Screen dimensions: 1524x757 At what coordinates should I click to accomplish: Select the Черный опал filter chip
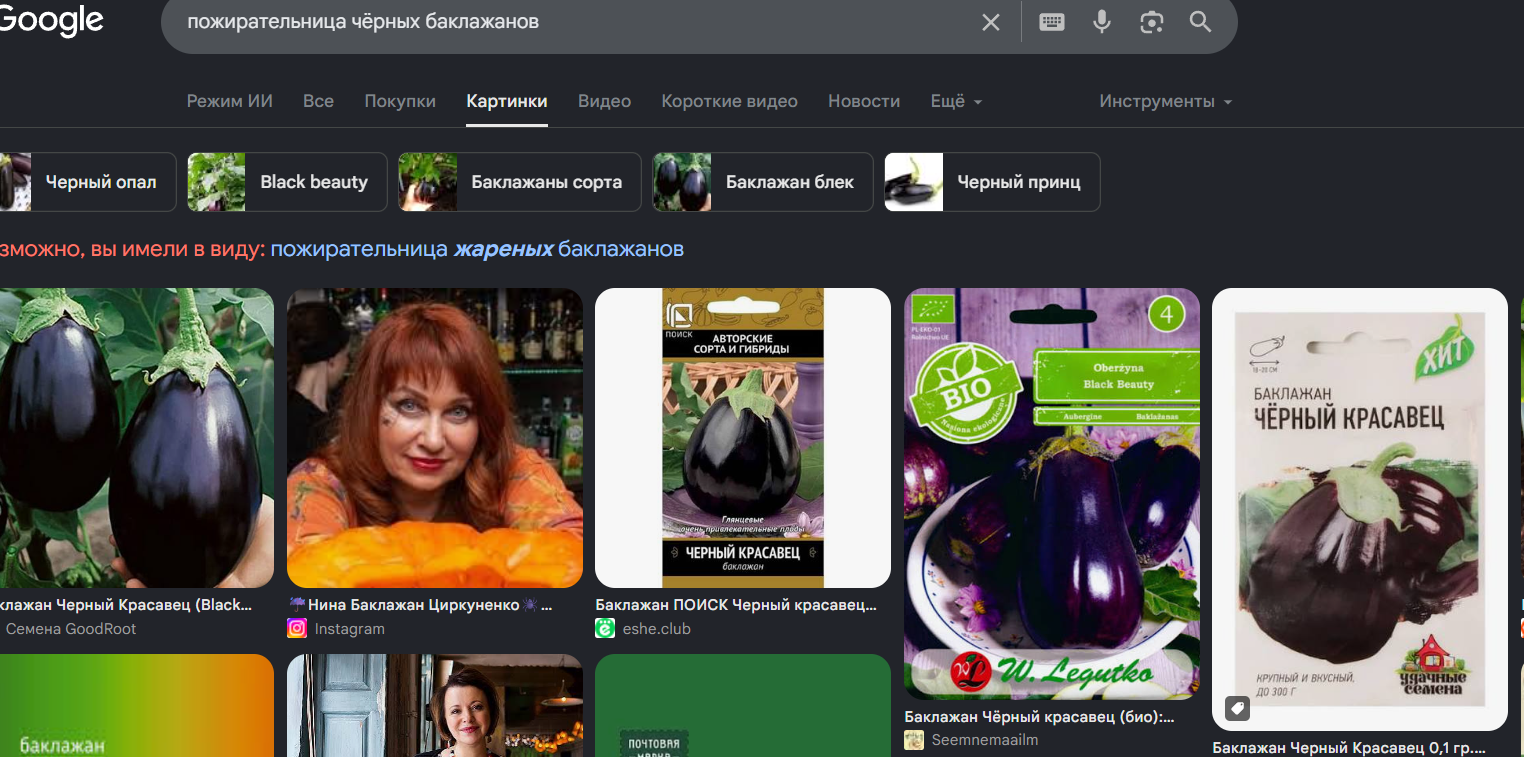pyautogui.click(x=88, y=182)
